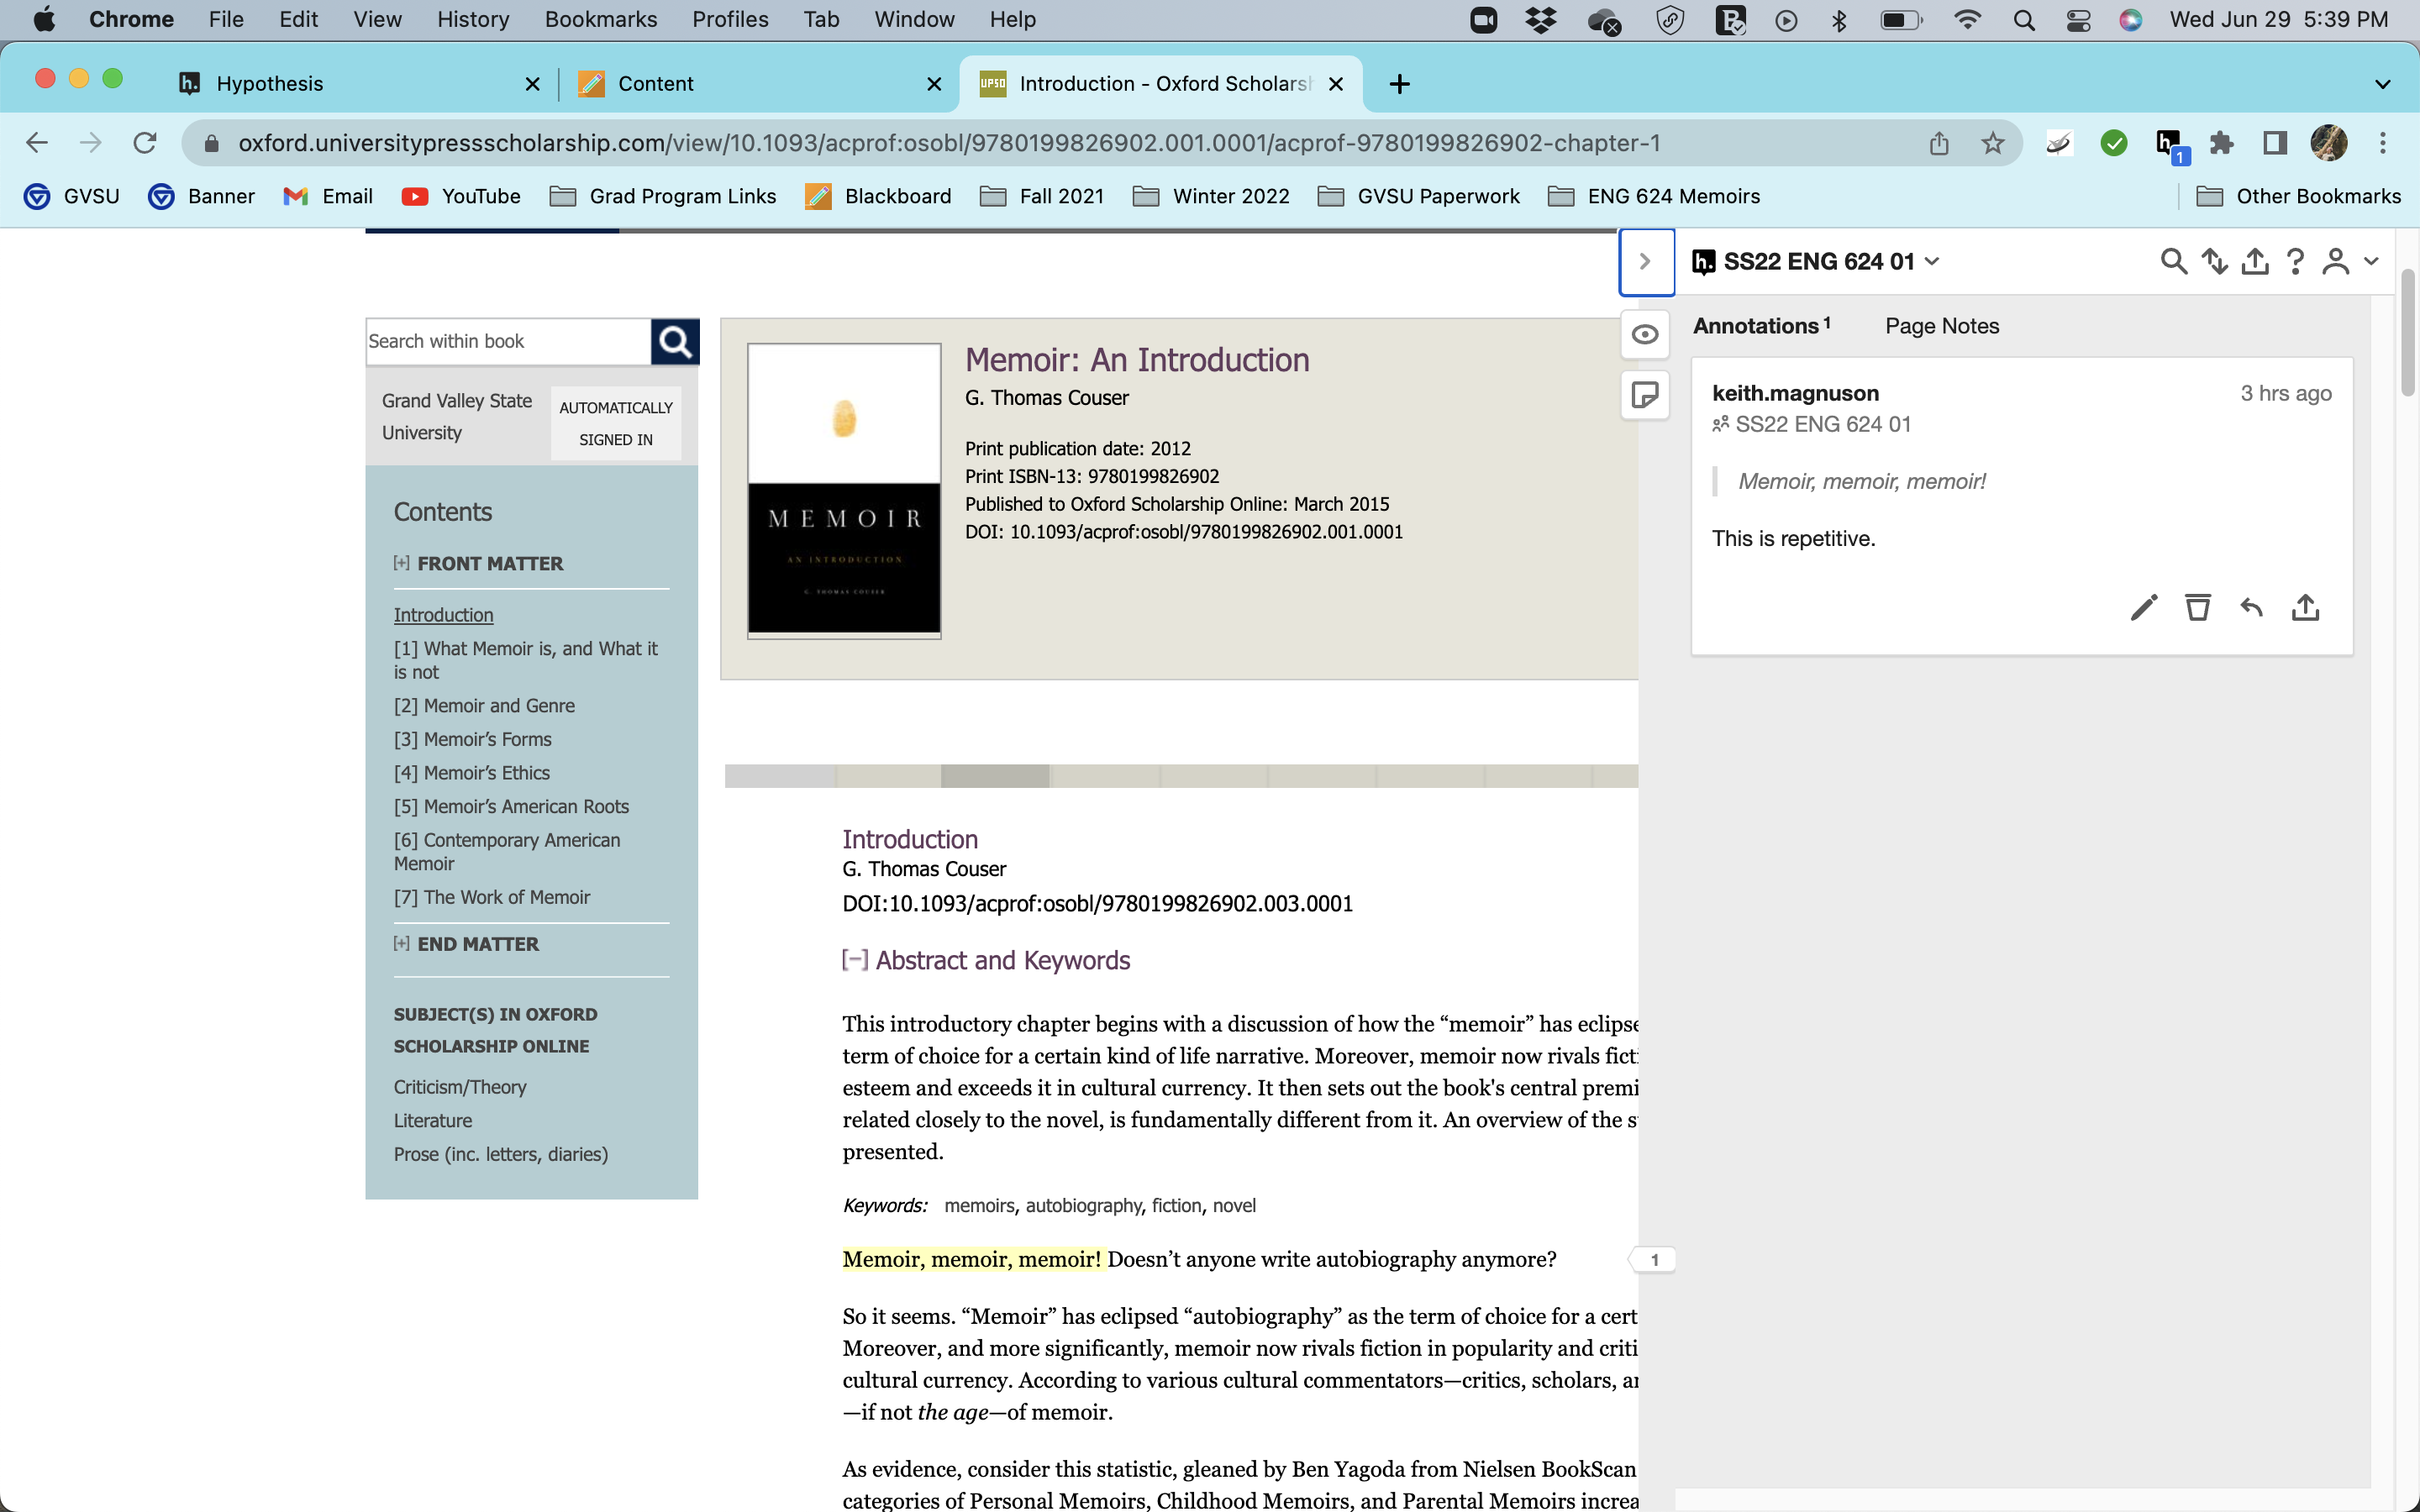Edit the keith.magnuson annotation with pencil icon

tap(2143, 607)
